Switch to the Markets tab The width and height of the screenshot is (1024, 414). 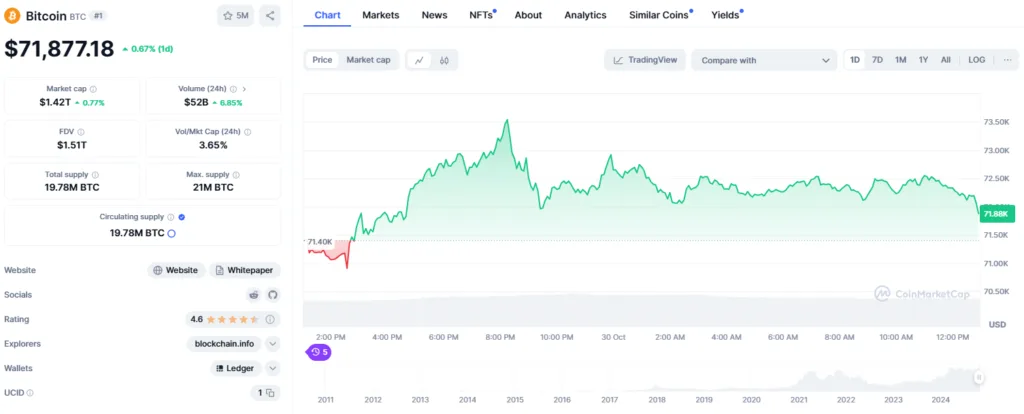coord(380,15)
